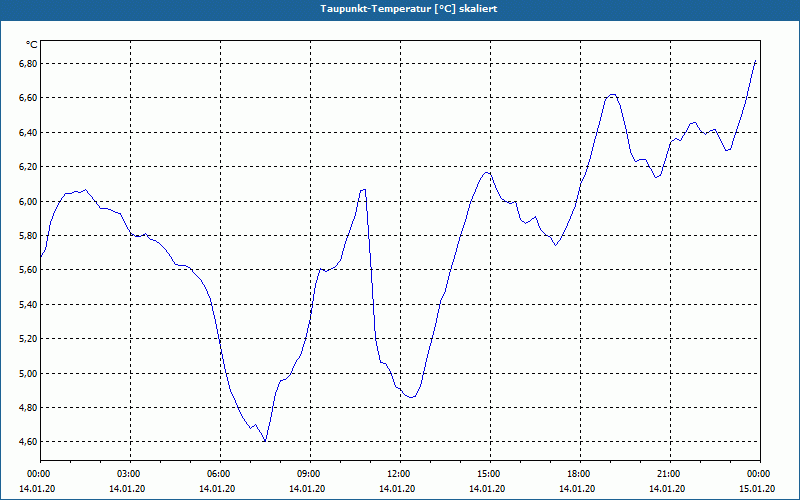Click the 12:00 x-axis label
The height and width of the screenshot is (500, 800).
click(x=399, y=474)
